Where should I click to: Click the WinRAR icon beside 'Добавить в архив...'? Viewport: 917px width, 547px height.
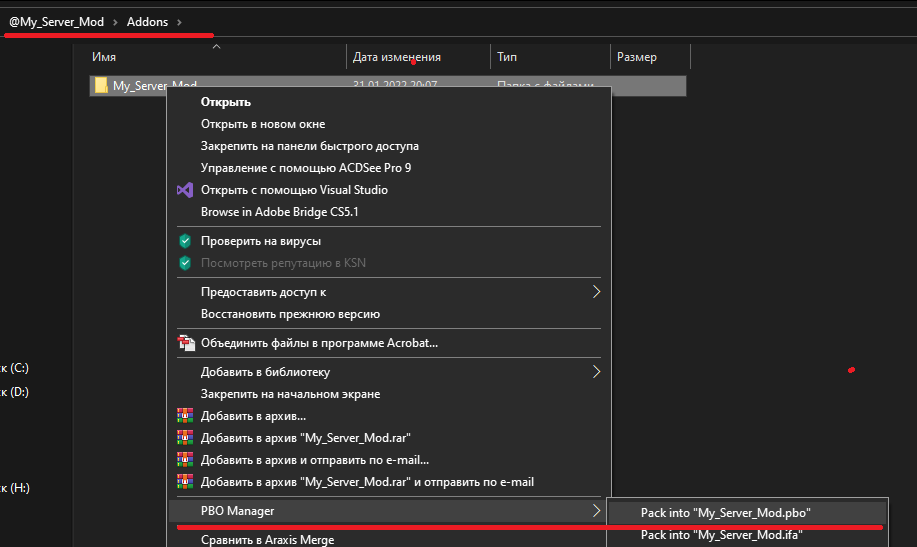tap(185, 416)
